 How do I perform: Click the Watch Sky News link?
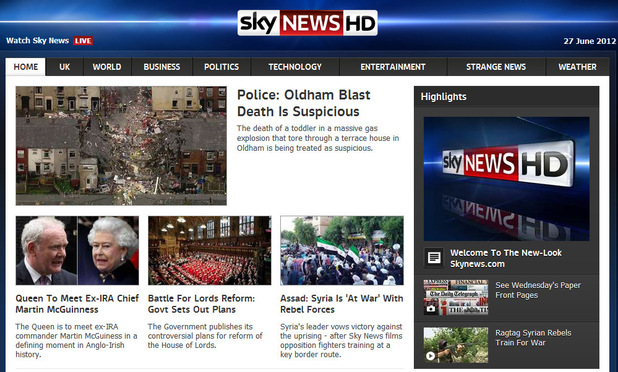[37, 41]
